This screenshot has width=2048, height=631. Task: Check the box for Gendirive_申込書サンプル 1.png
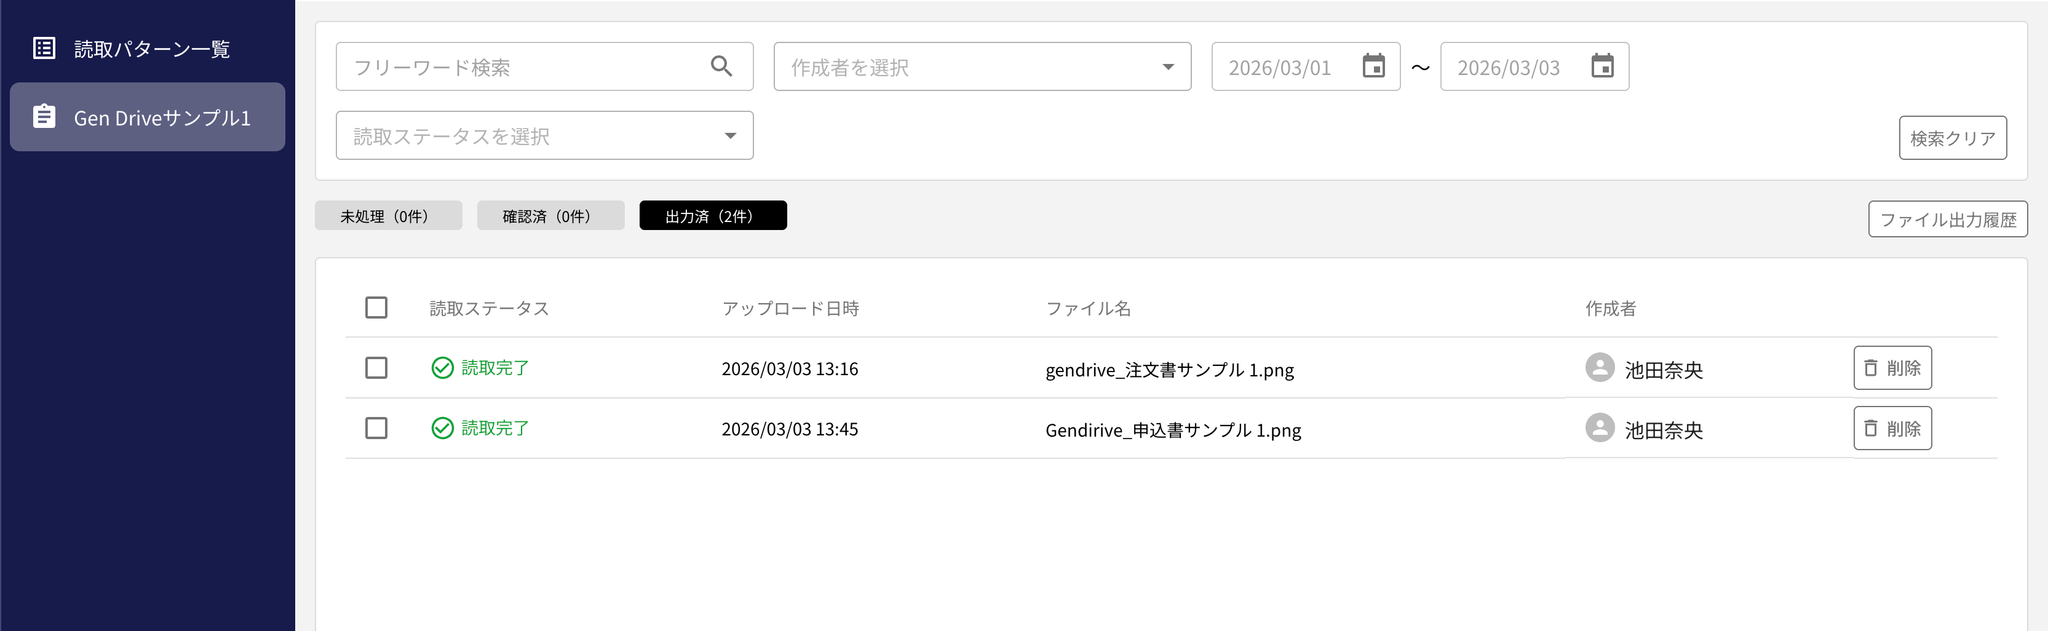[376, 428]
